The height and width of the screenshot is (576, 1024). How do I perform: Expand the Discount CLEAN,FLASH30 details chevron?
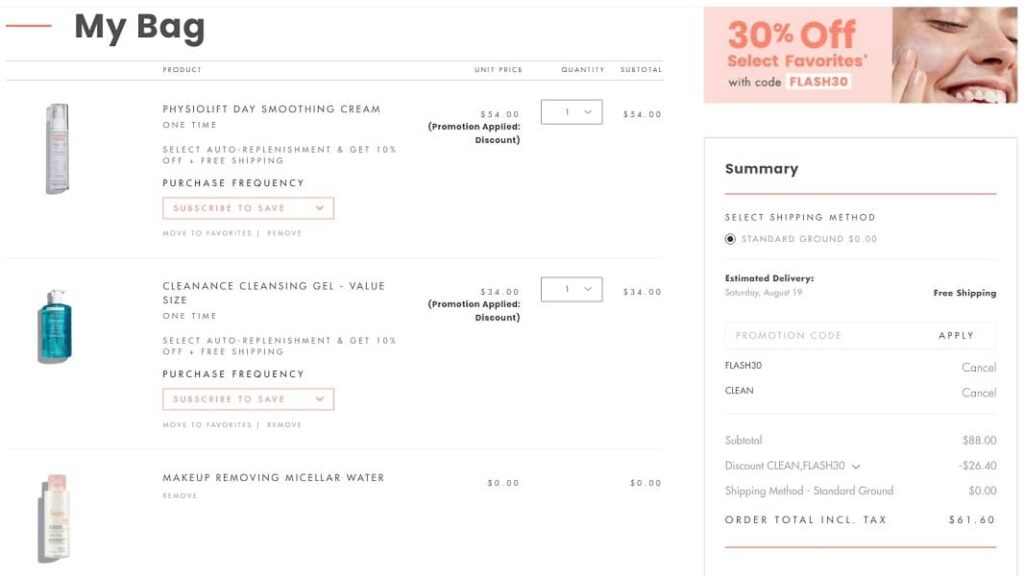pos(857,466)
